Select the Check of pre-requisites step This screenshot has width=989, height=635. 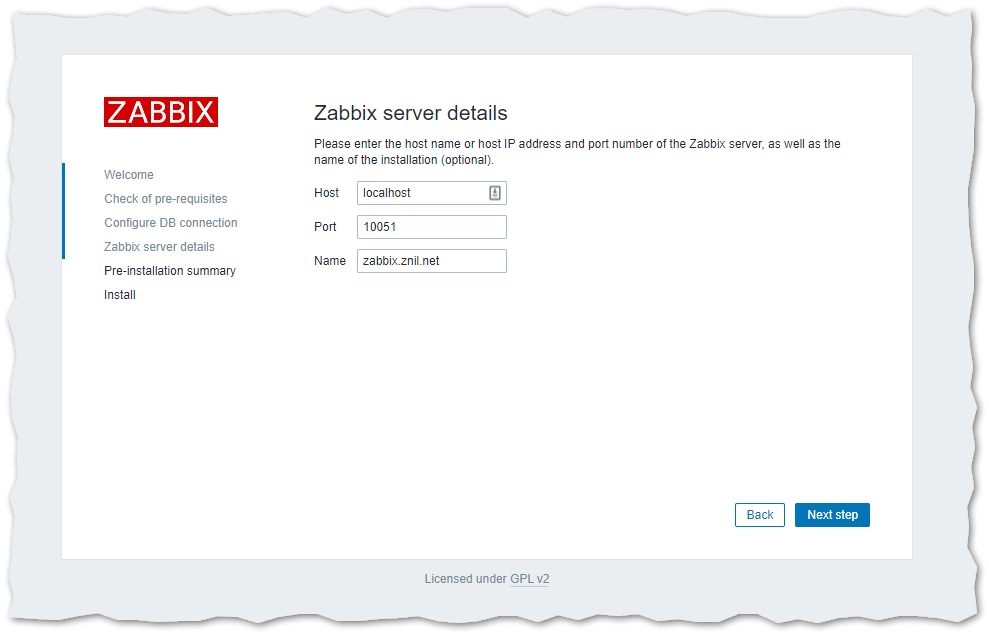166,199
